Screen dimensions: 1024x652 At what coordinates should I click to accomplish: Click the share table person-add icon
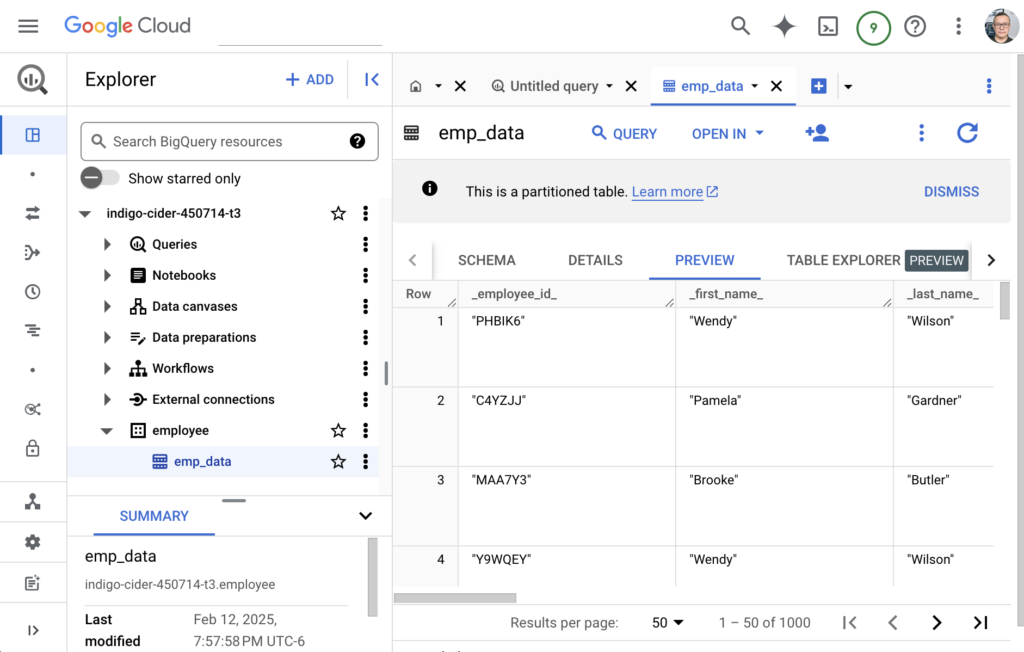pos(817,133)
